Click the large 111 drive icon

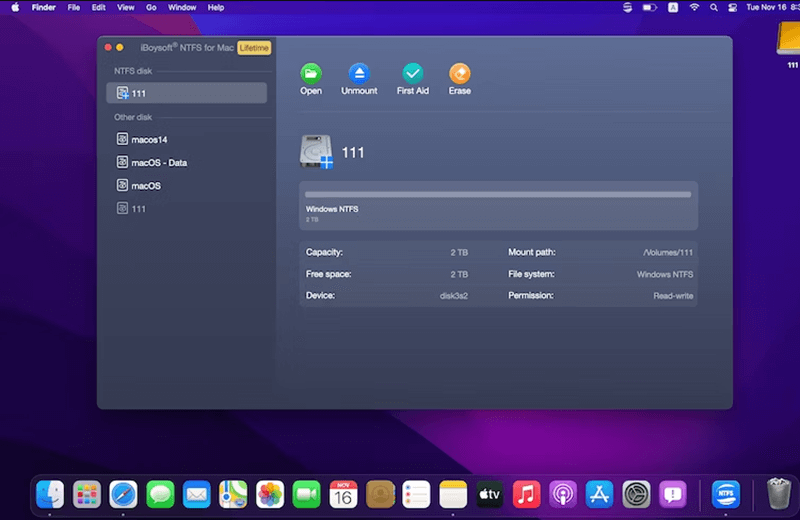click(316, 152)
